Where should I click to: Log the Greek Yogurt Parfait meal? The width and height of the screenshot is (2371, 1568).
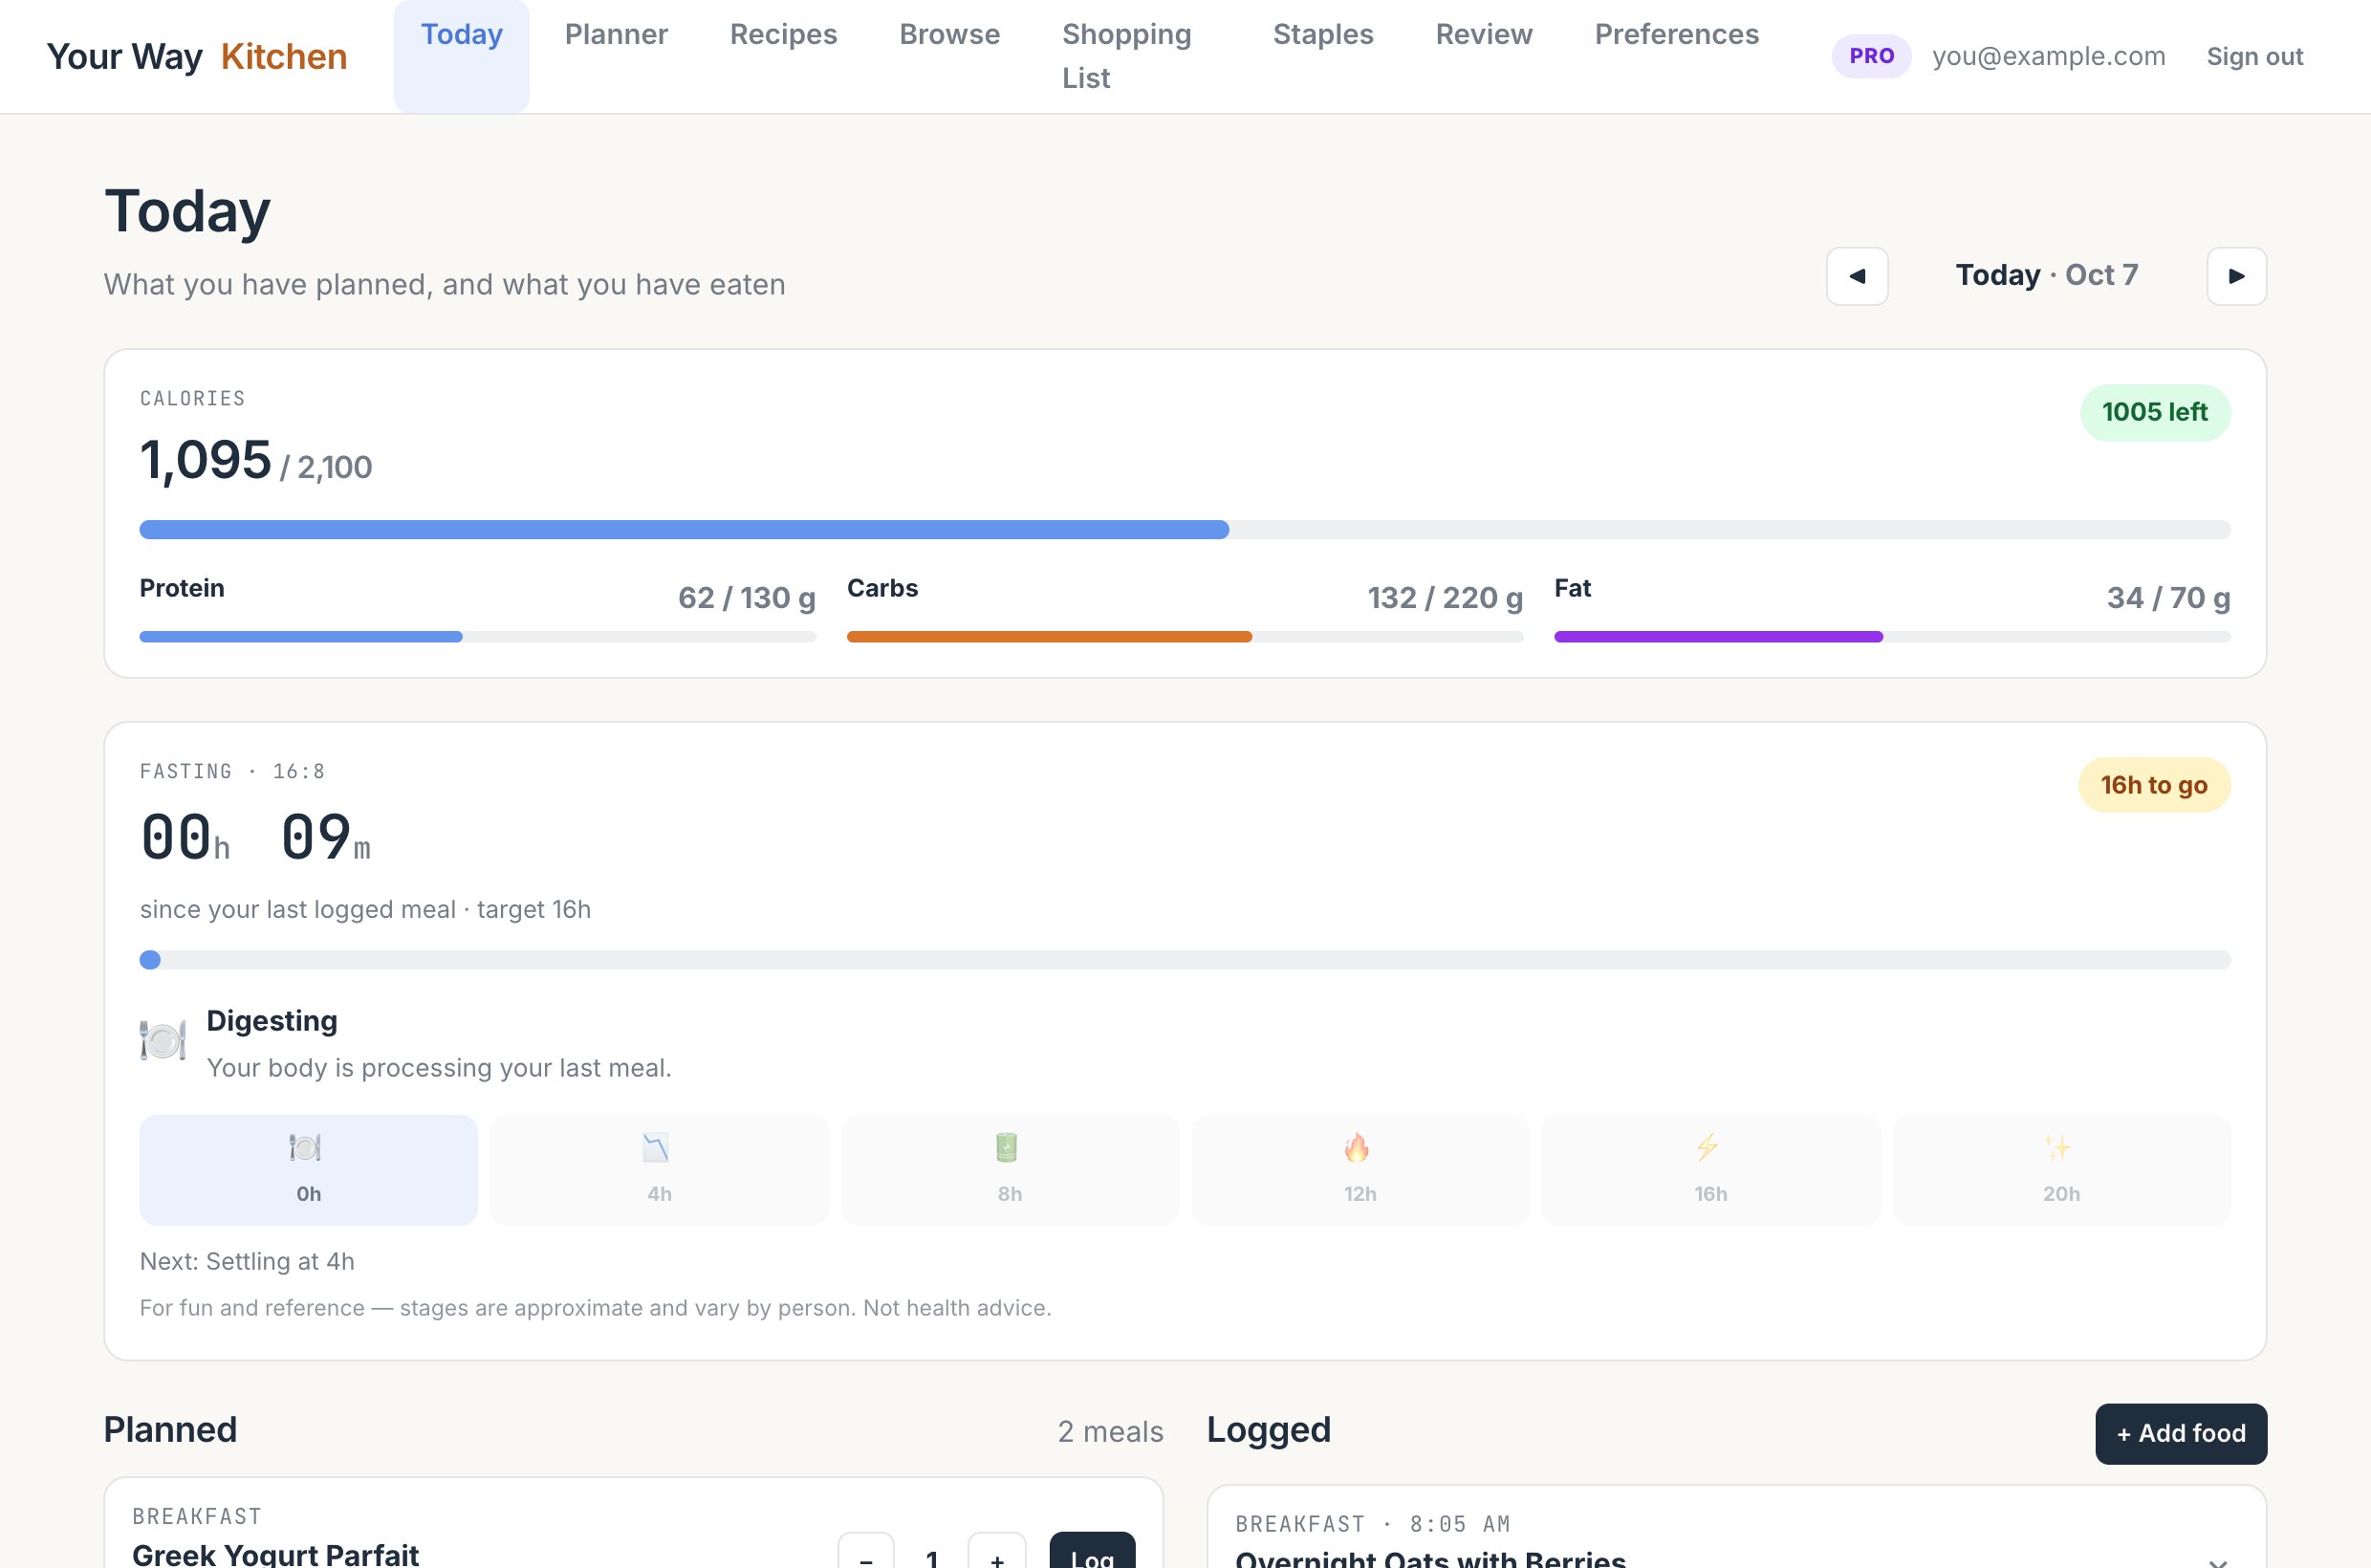[x=1092, y=1552]
